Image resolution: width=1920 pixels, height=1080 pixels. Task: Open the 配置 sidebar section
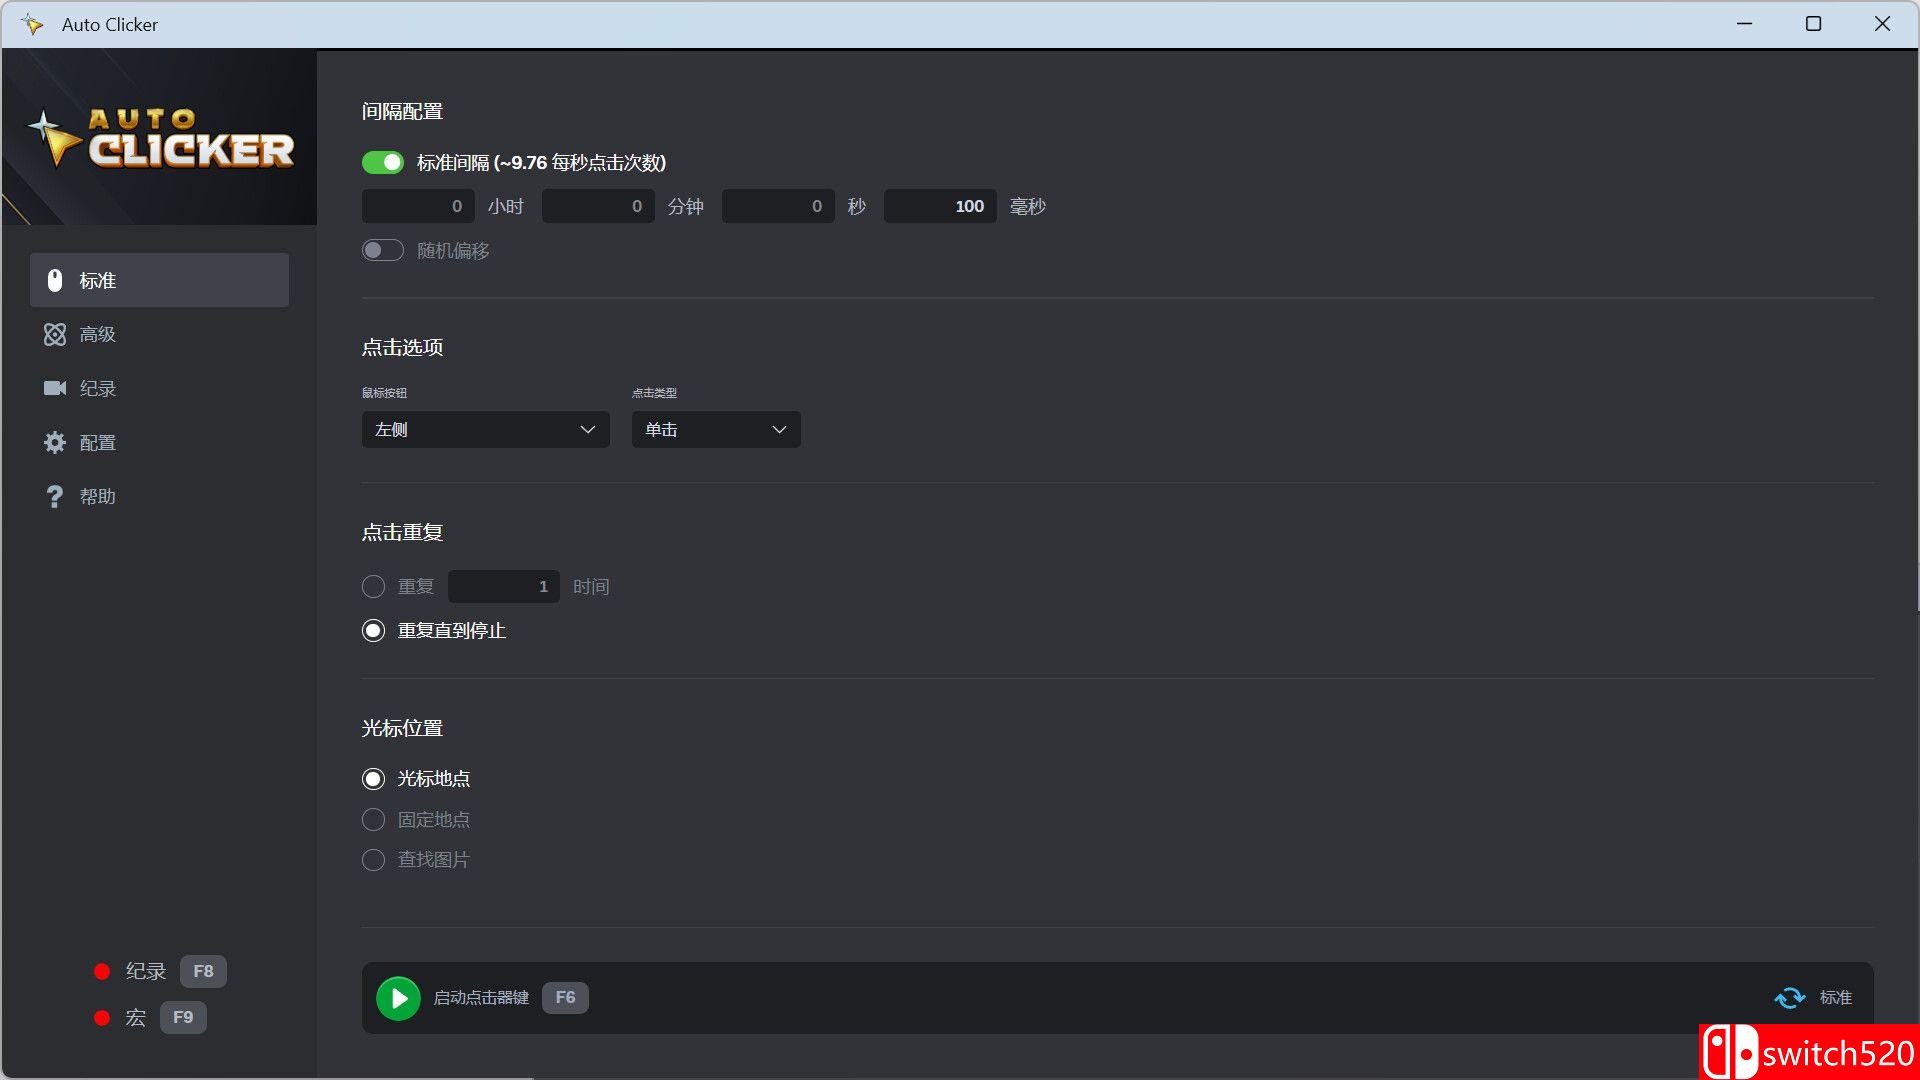[x=98, y=442]
